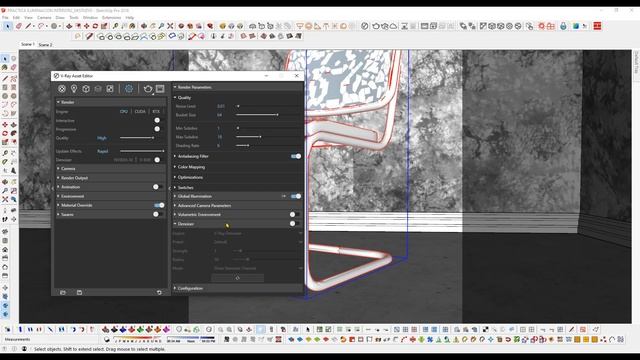
Task: Open the Materials tab icon in V-Ray Asset Editor
Action: 62,89
